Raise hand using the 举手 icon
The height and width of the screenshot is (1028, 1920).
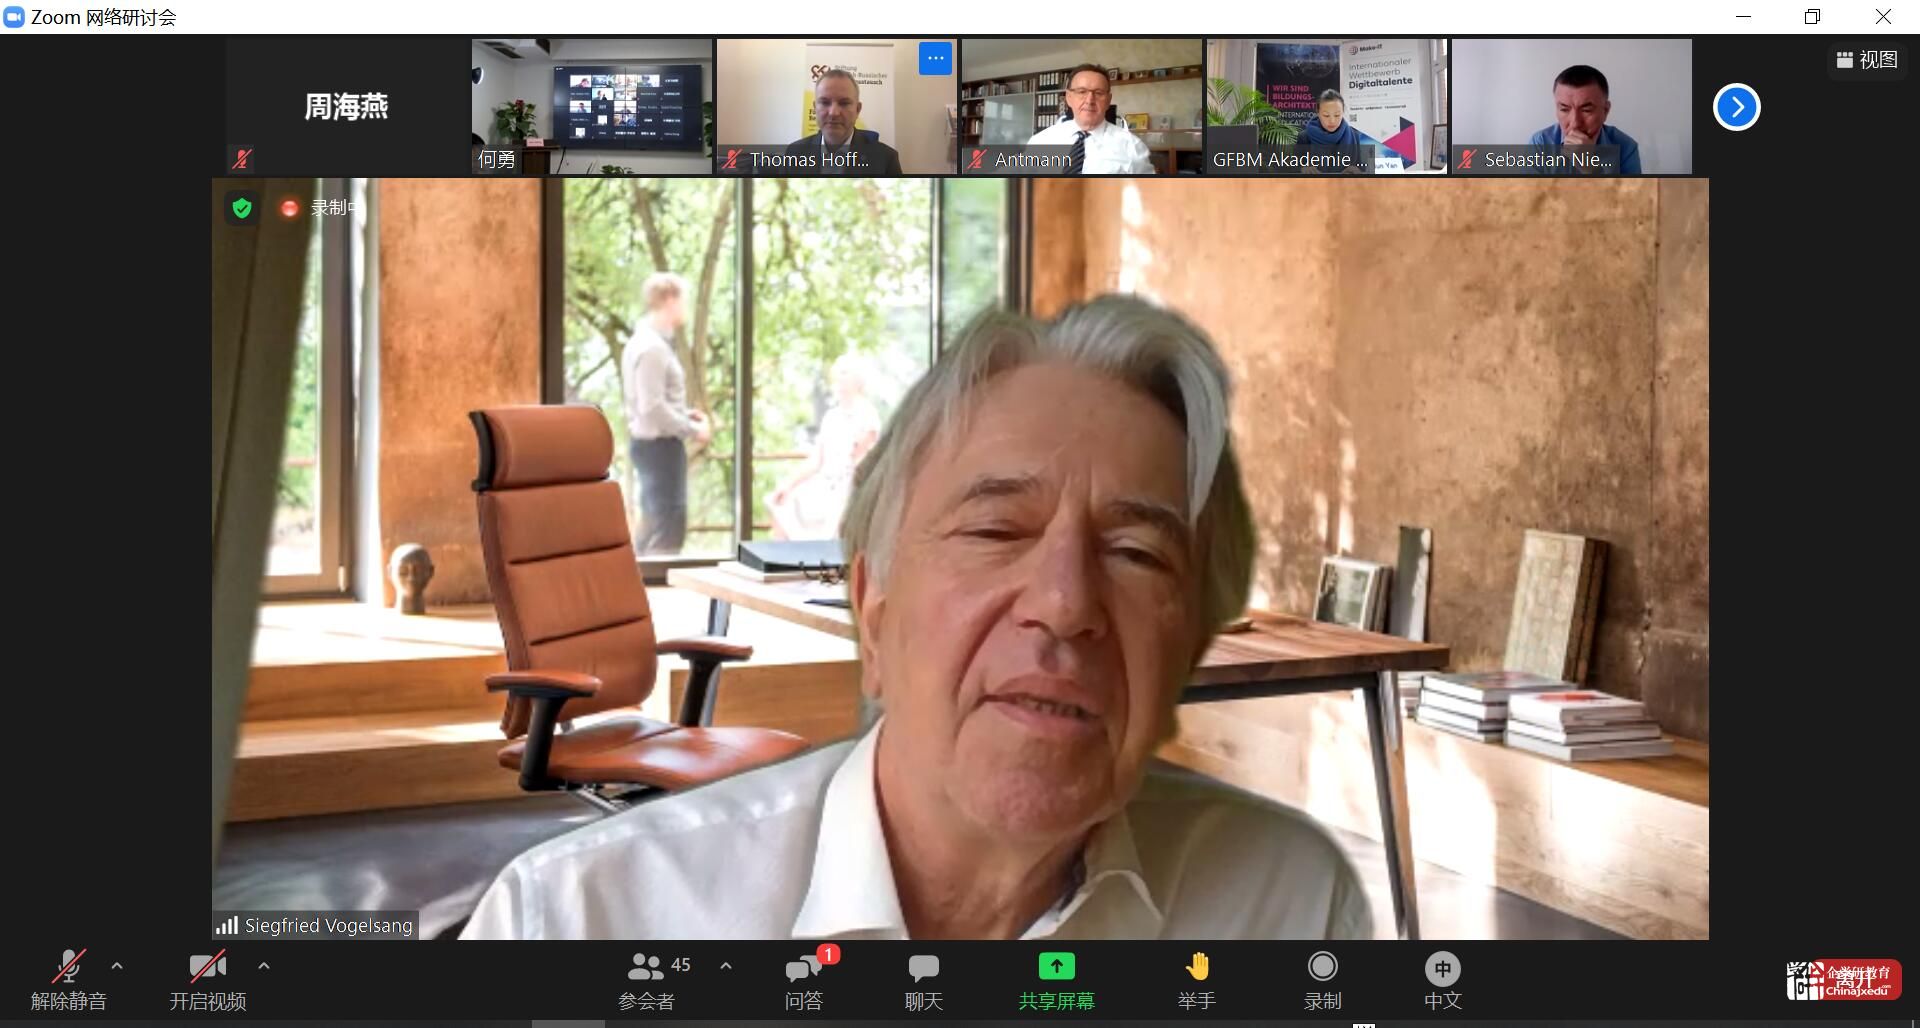(1196, 967)
